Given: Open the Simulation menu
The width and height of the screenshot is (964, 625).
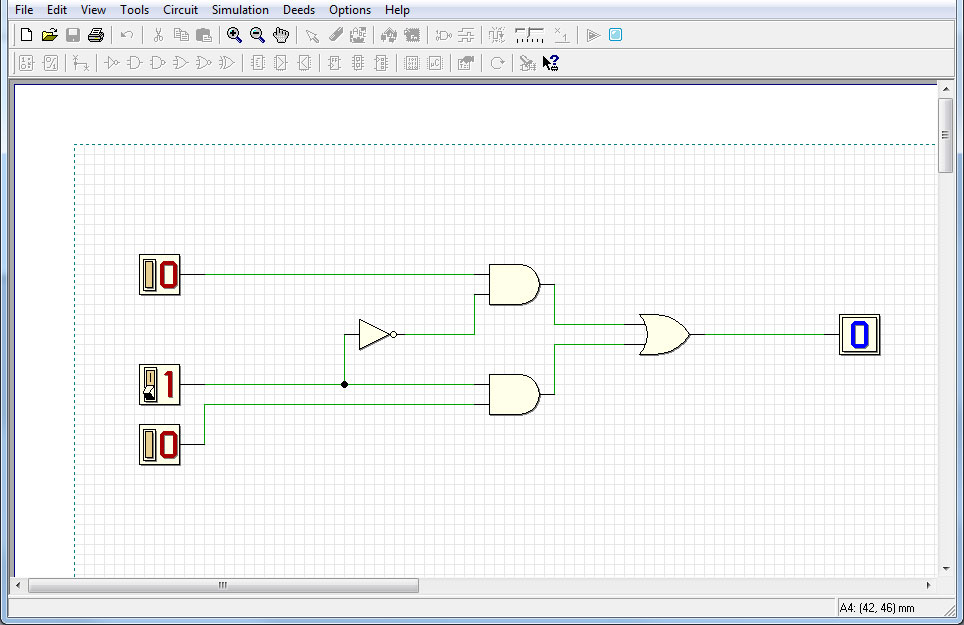Looking at the screenshot, I should 240,10.
